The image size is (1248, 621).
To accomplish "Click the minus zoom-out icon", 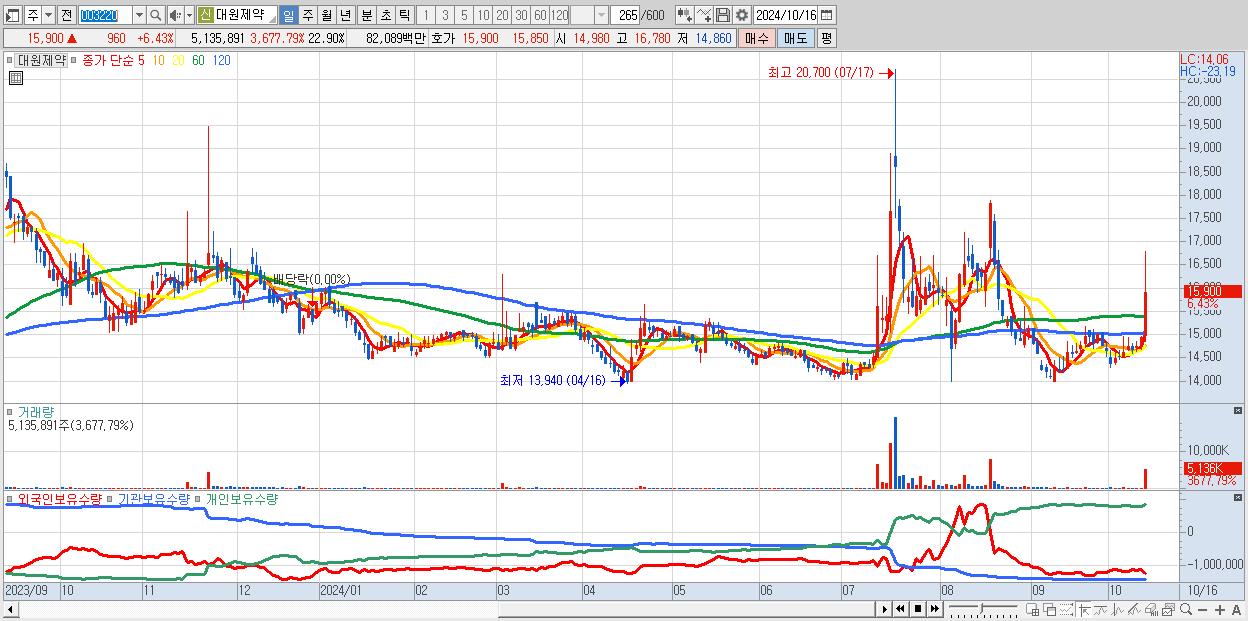I will click(1203, 609).
